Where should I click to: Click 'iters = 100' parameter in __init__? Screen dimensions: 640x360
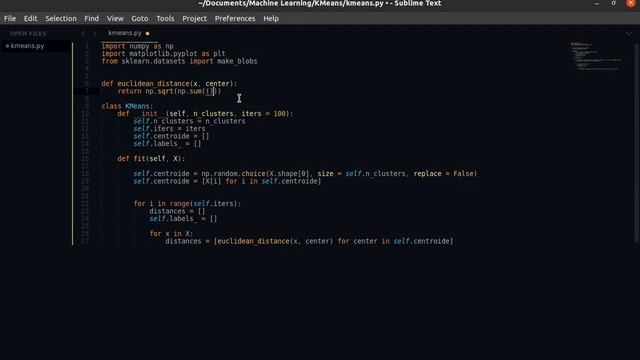click(x=264, y=113)
